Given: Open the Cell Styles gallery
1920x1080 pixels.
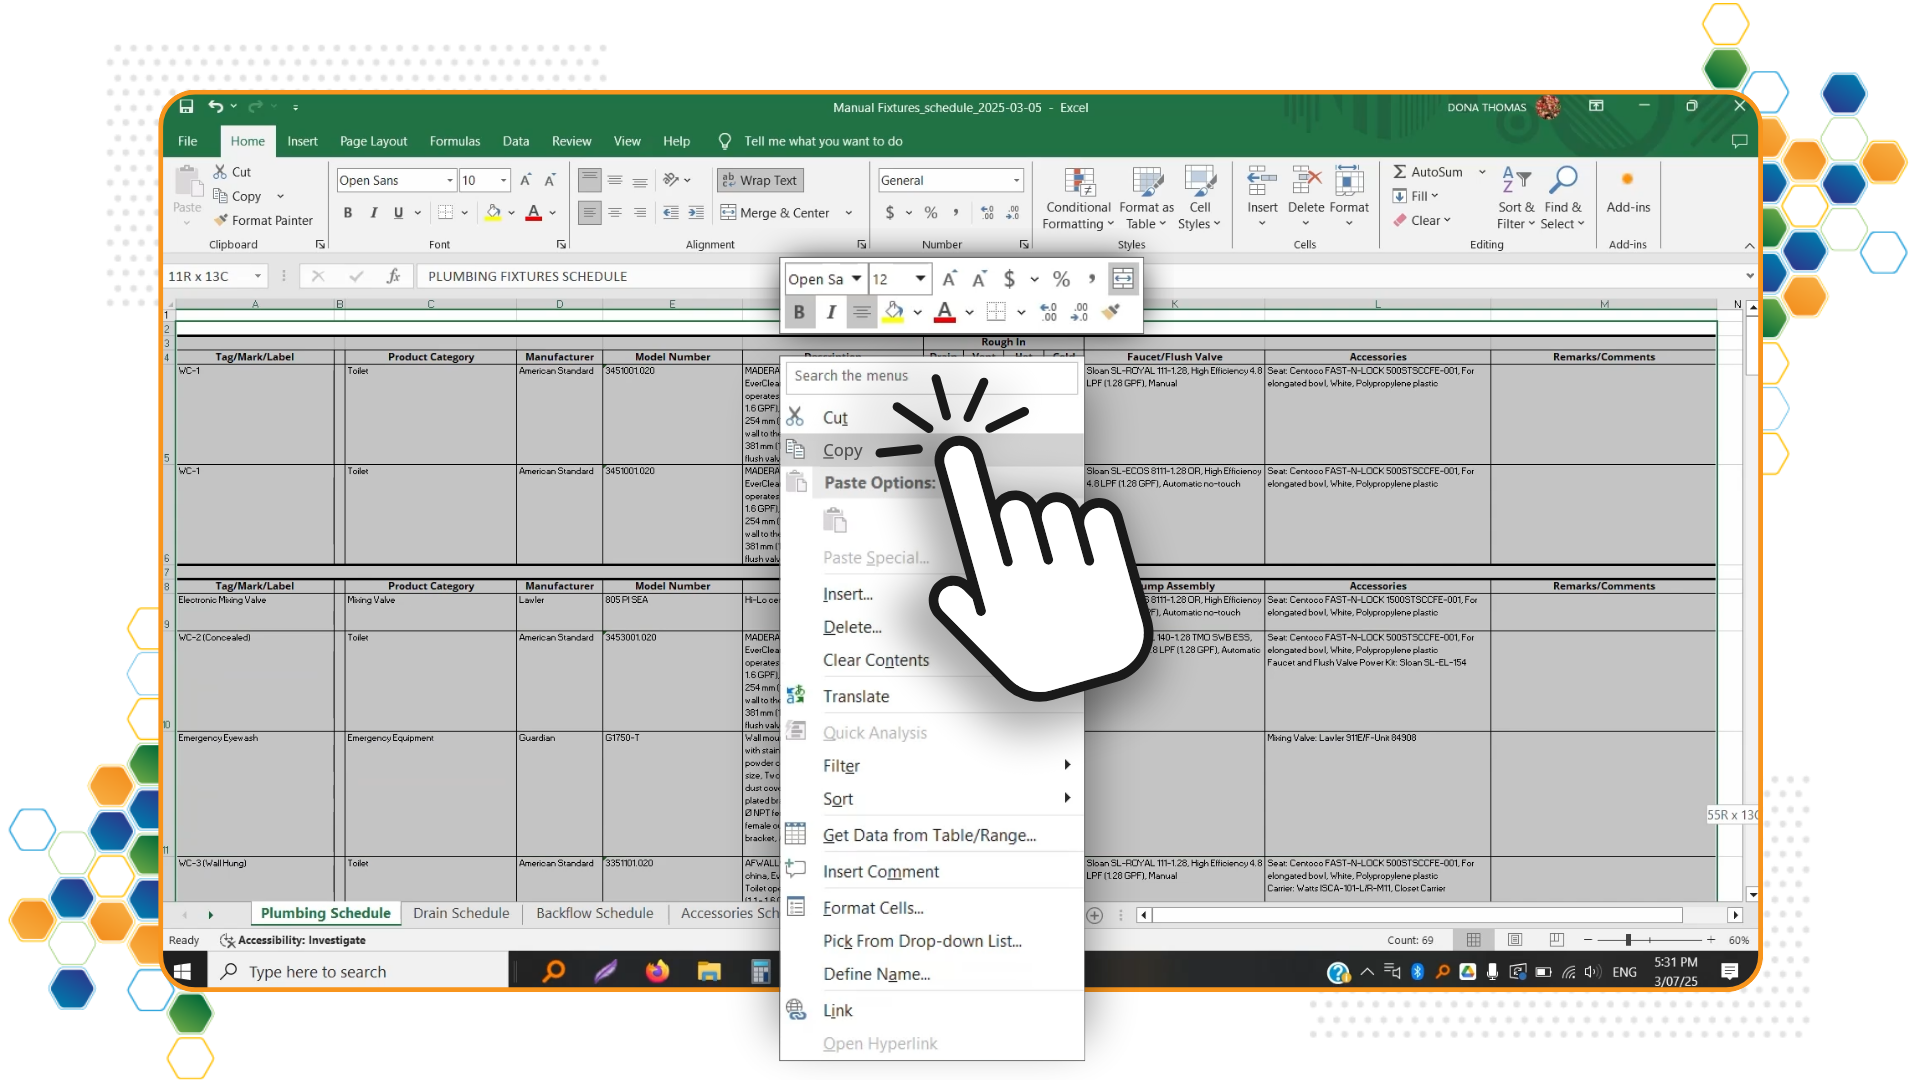Looking at the screenshot, I should (x=1200, y=198).
